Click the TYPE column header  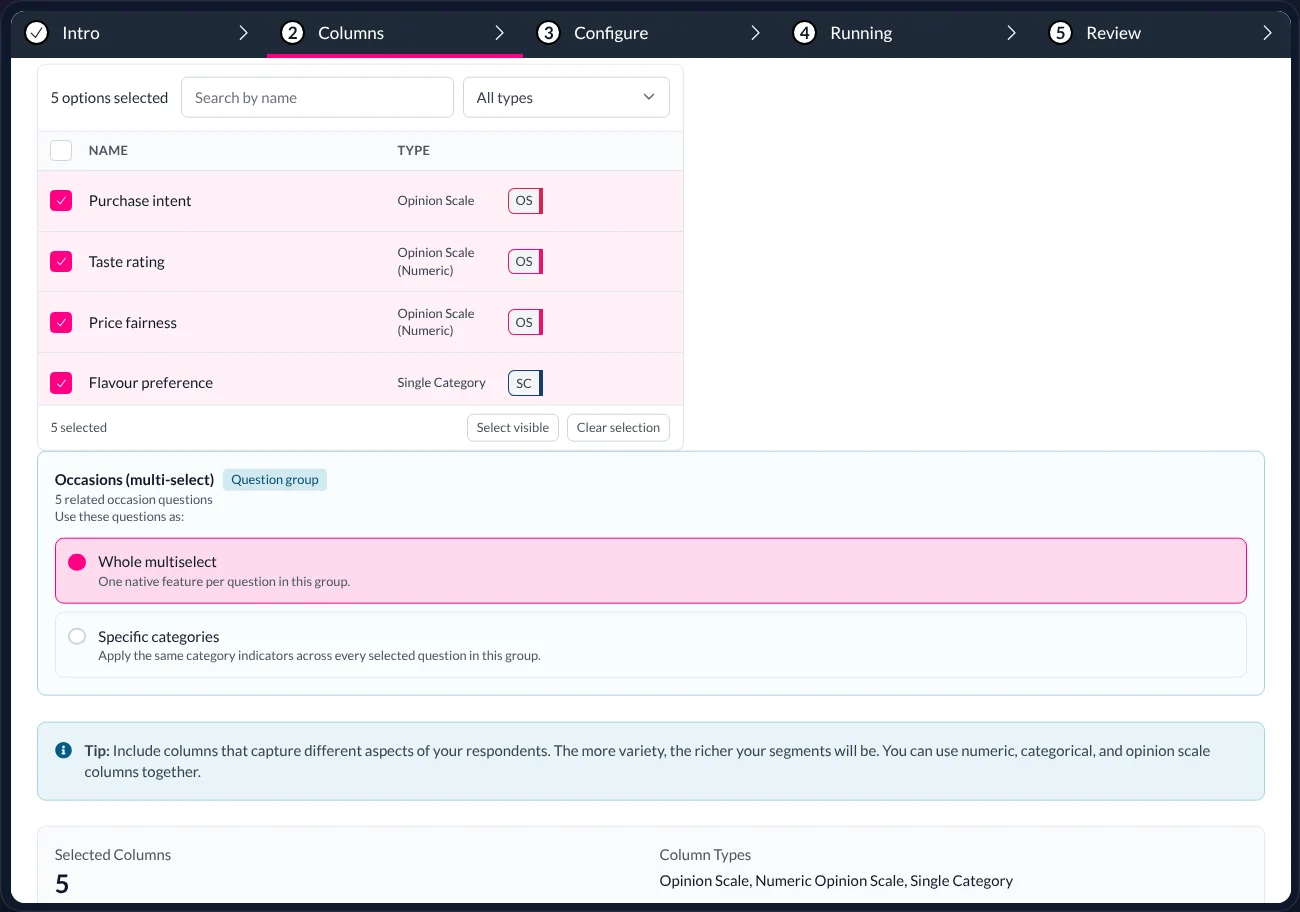(x=413, y=151)
